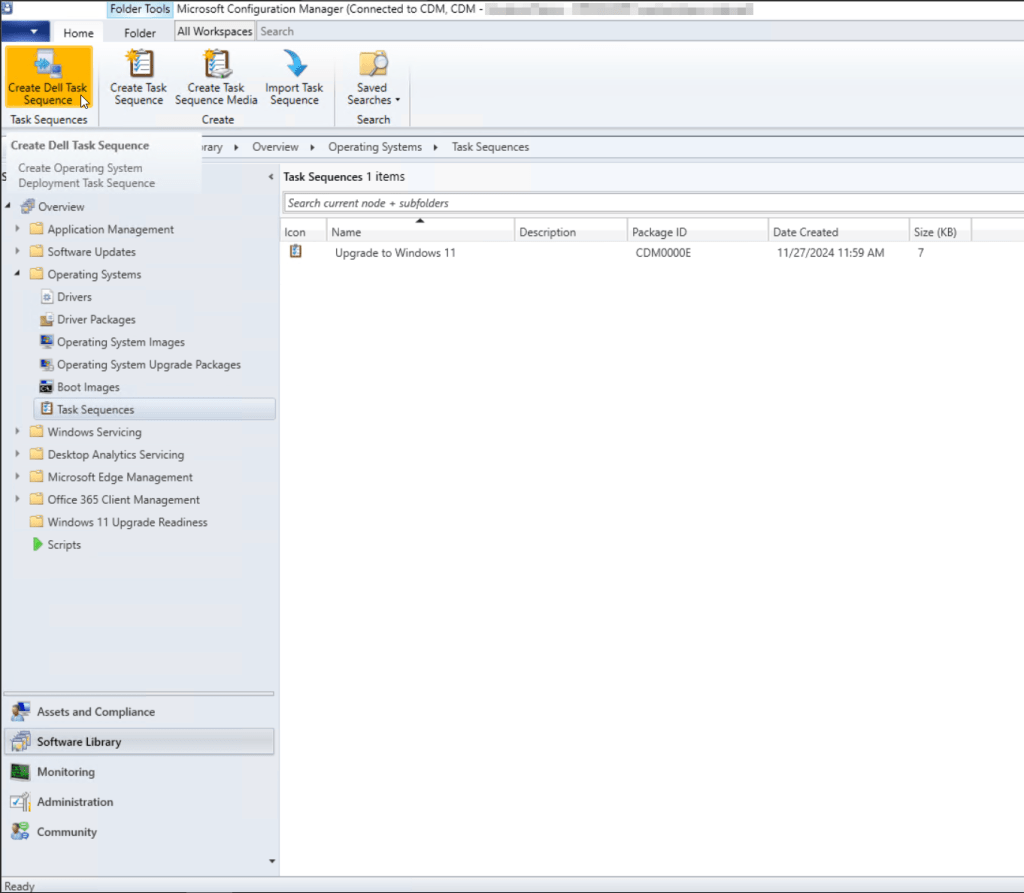Expand the Application Management folder
The width and height of the screenshot is (1024, 893).
click(18, 230)
